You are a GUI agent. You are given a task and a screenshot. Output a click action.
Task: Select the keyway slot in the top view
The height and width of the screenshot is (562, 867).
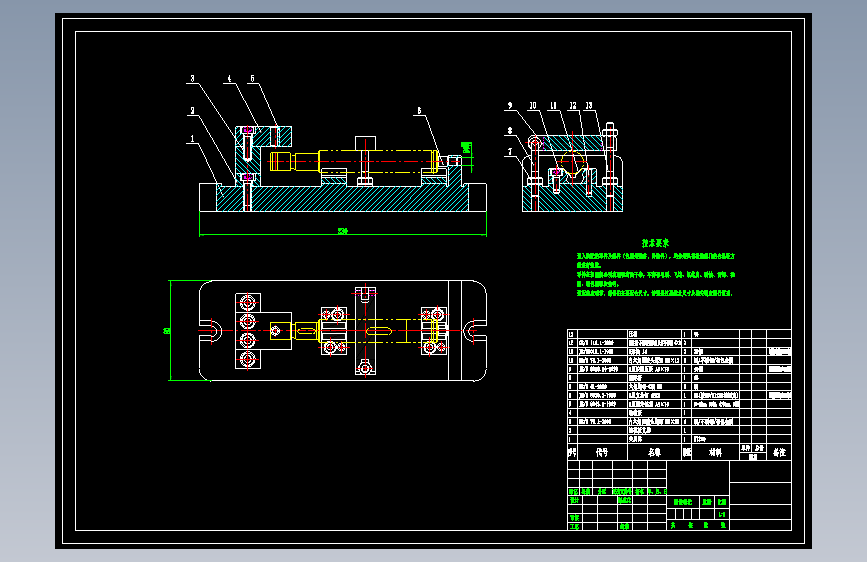pyautogui.click(x=379, y=331)
